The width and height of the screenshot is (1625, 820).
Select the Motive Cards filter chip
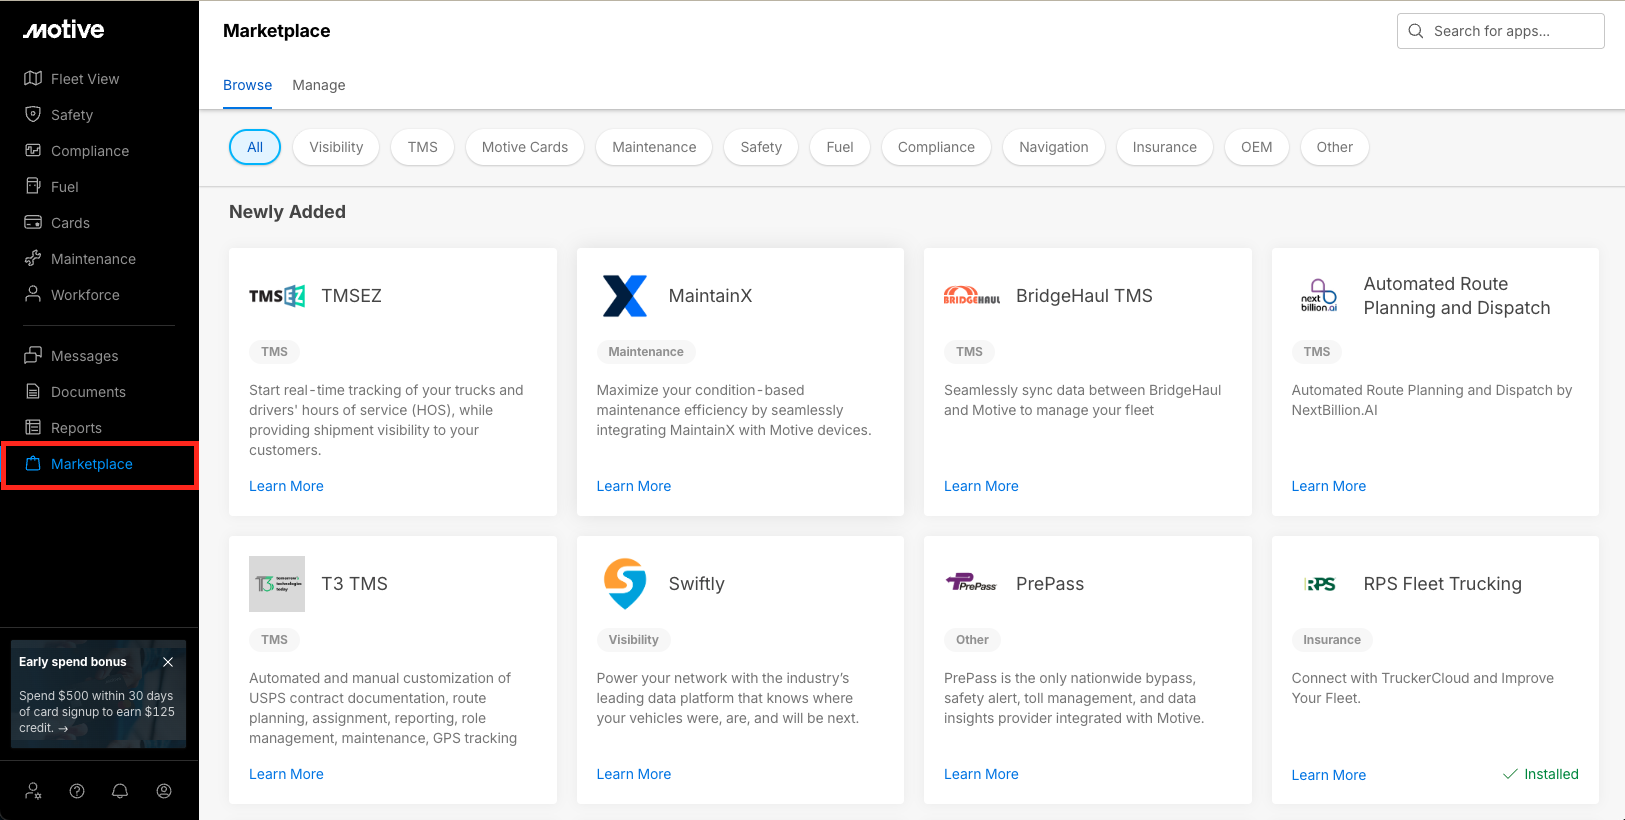pyautogui.click(x=524, y=147)
